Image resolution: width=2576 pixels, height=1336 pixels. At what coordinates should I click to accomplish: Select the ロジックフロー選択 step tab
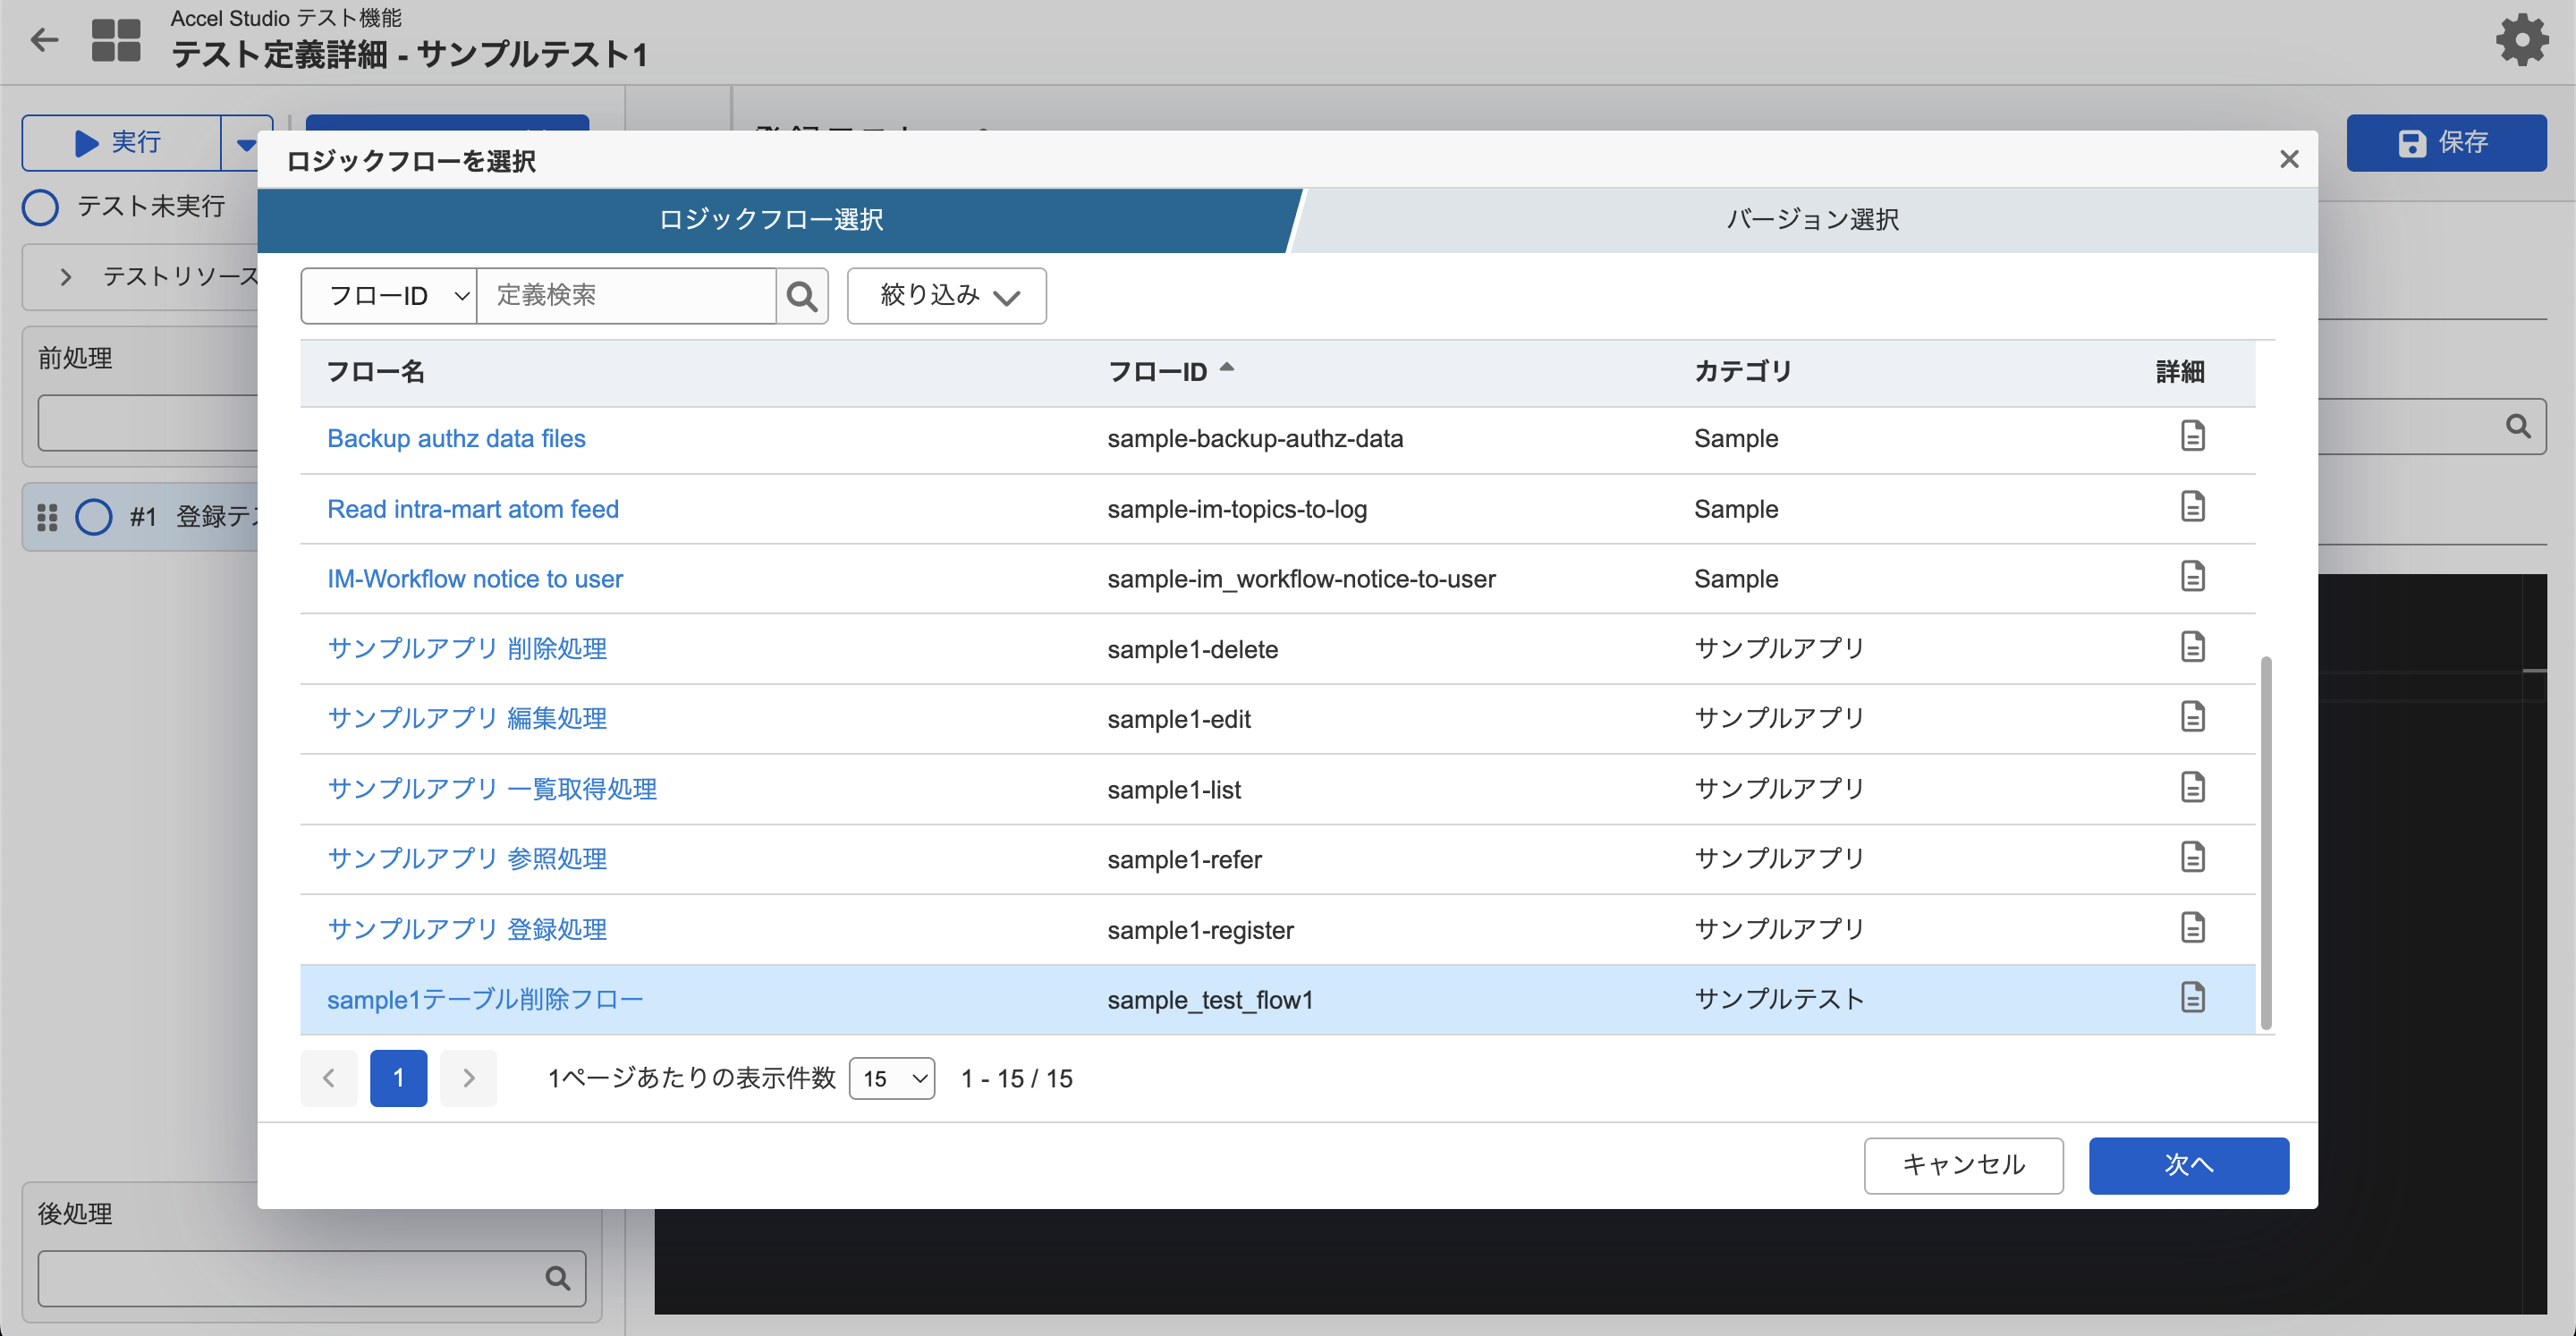click(x=771, y=220)
